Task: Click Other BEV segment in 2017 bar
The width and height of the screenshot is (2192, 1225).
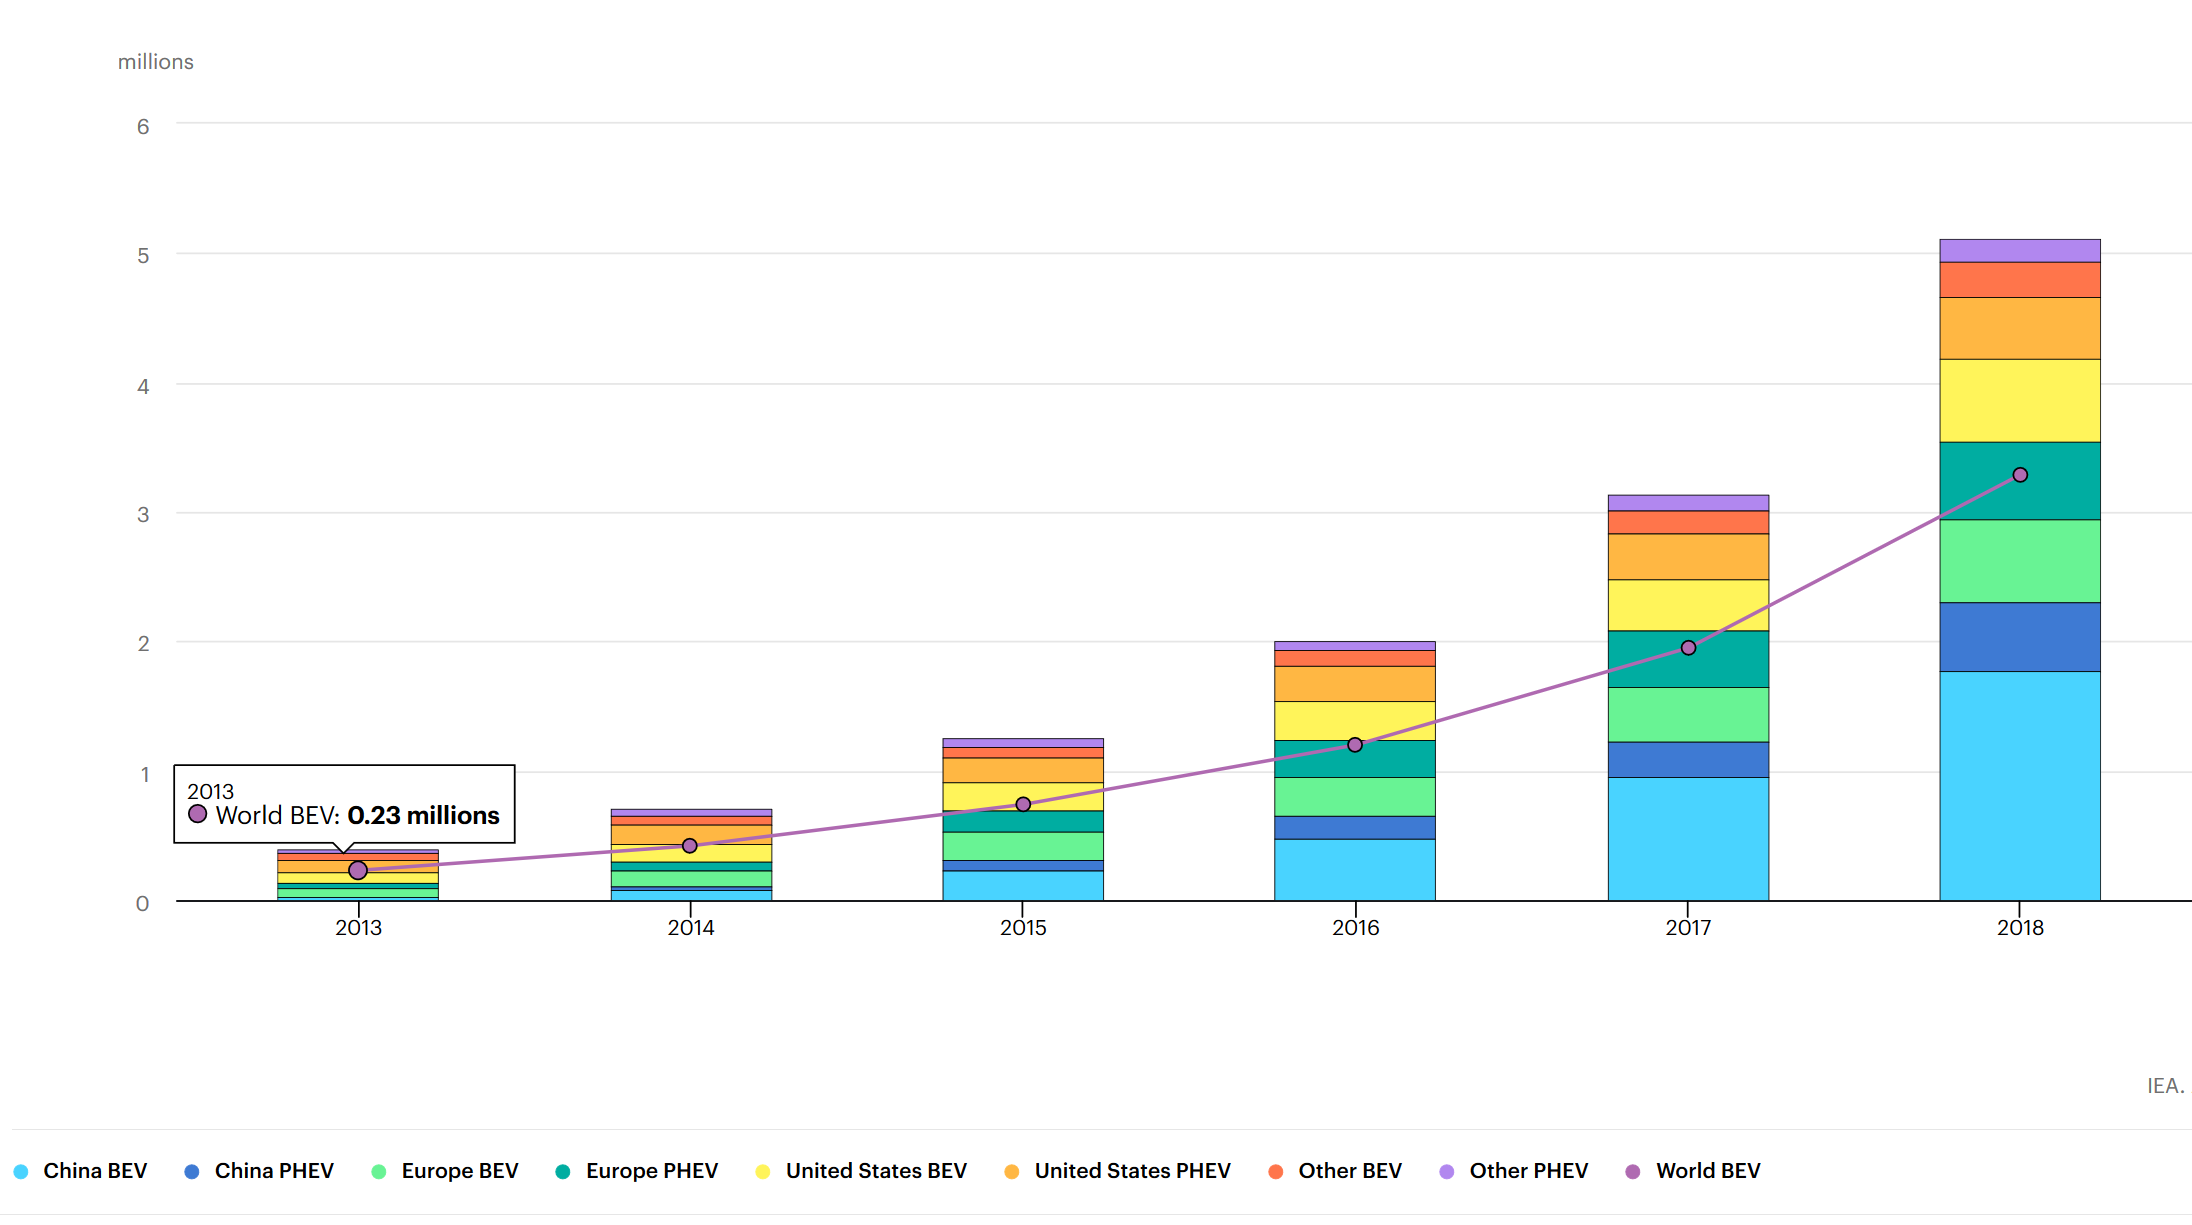Action: click(x=1688, y=522)
